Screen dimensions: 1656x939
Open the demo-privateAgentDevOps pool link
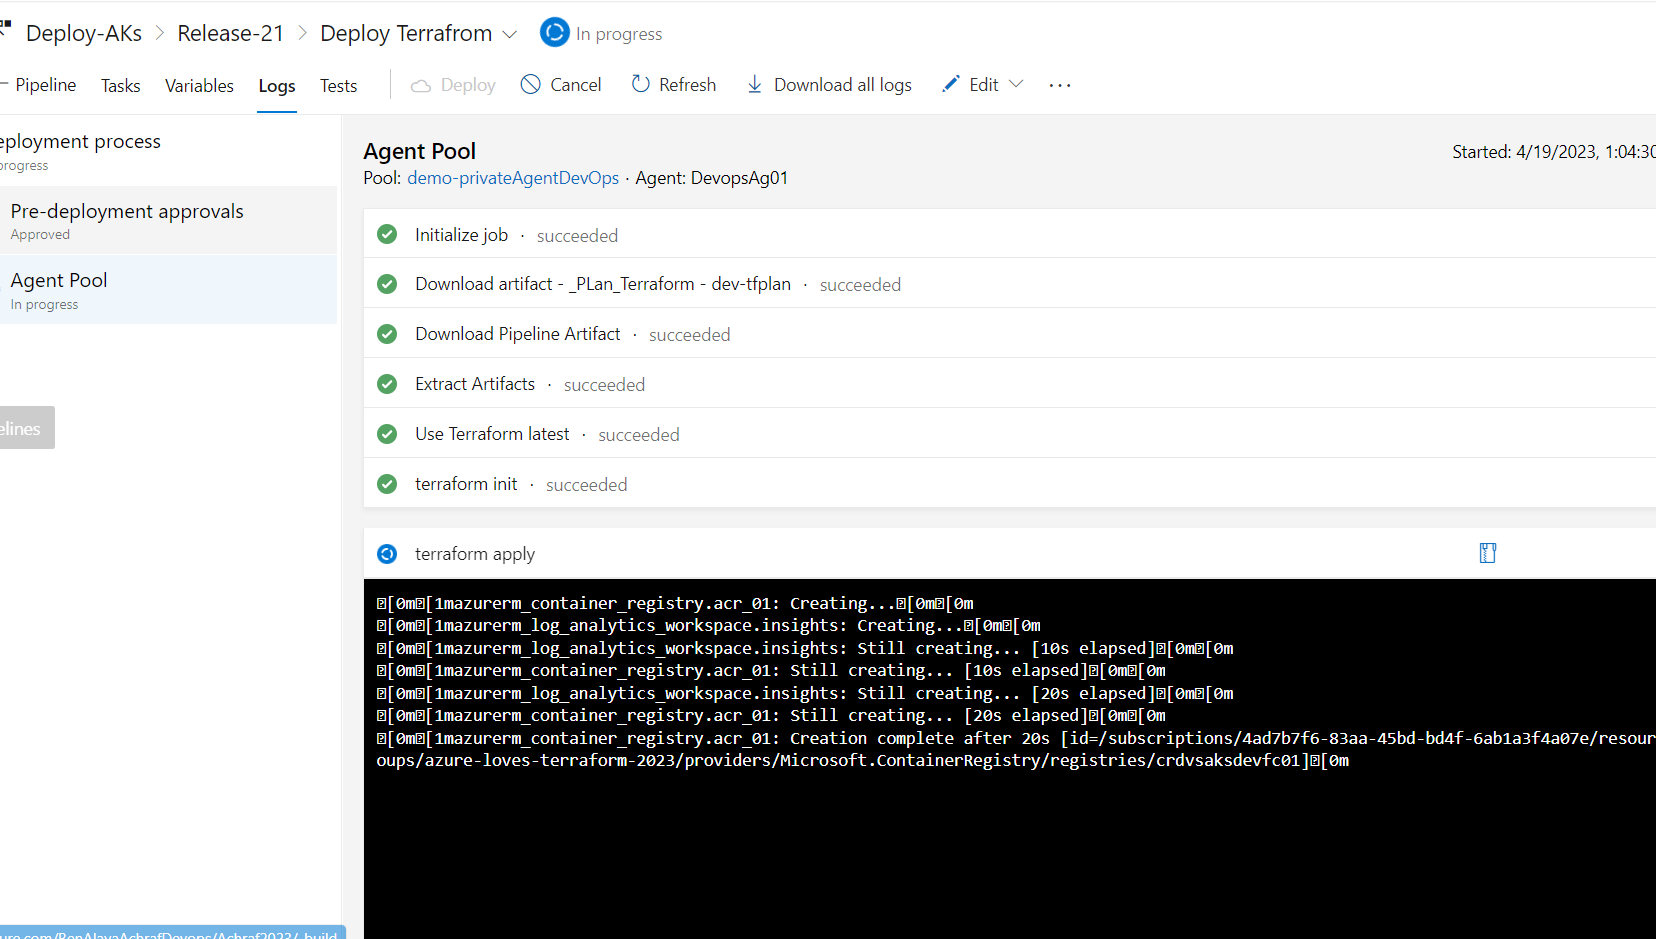point(513,177)
